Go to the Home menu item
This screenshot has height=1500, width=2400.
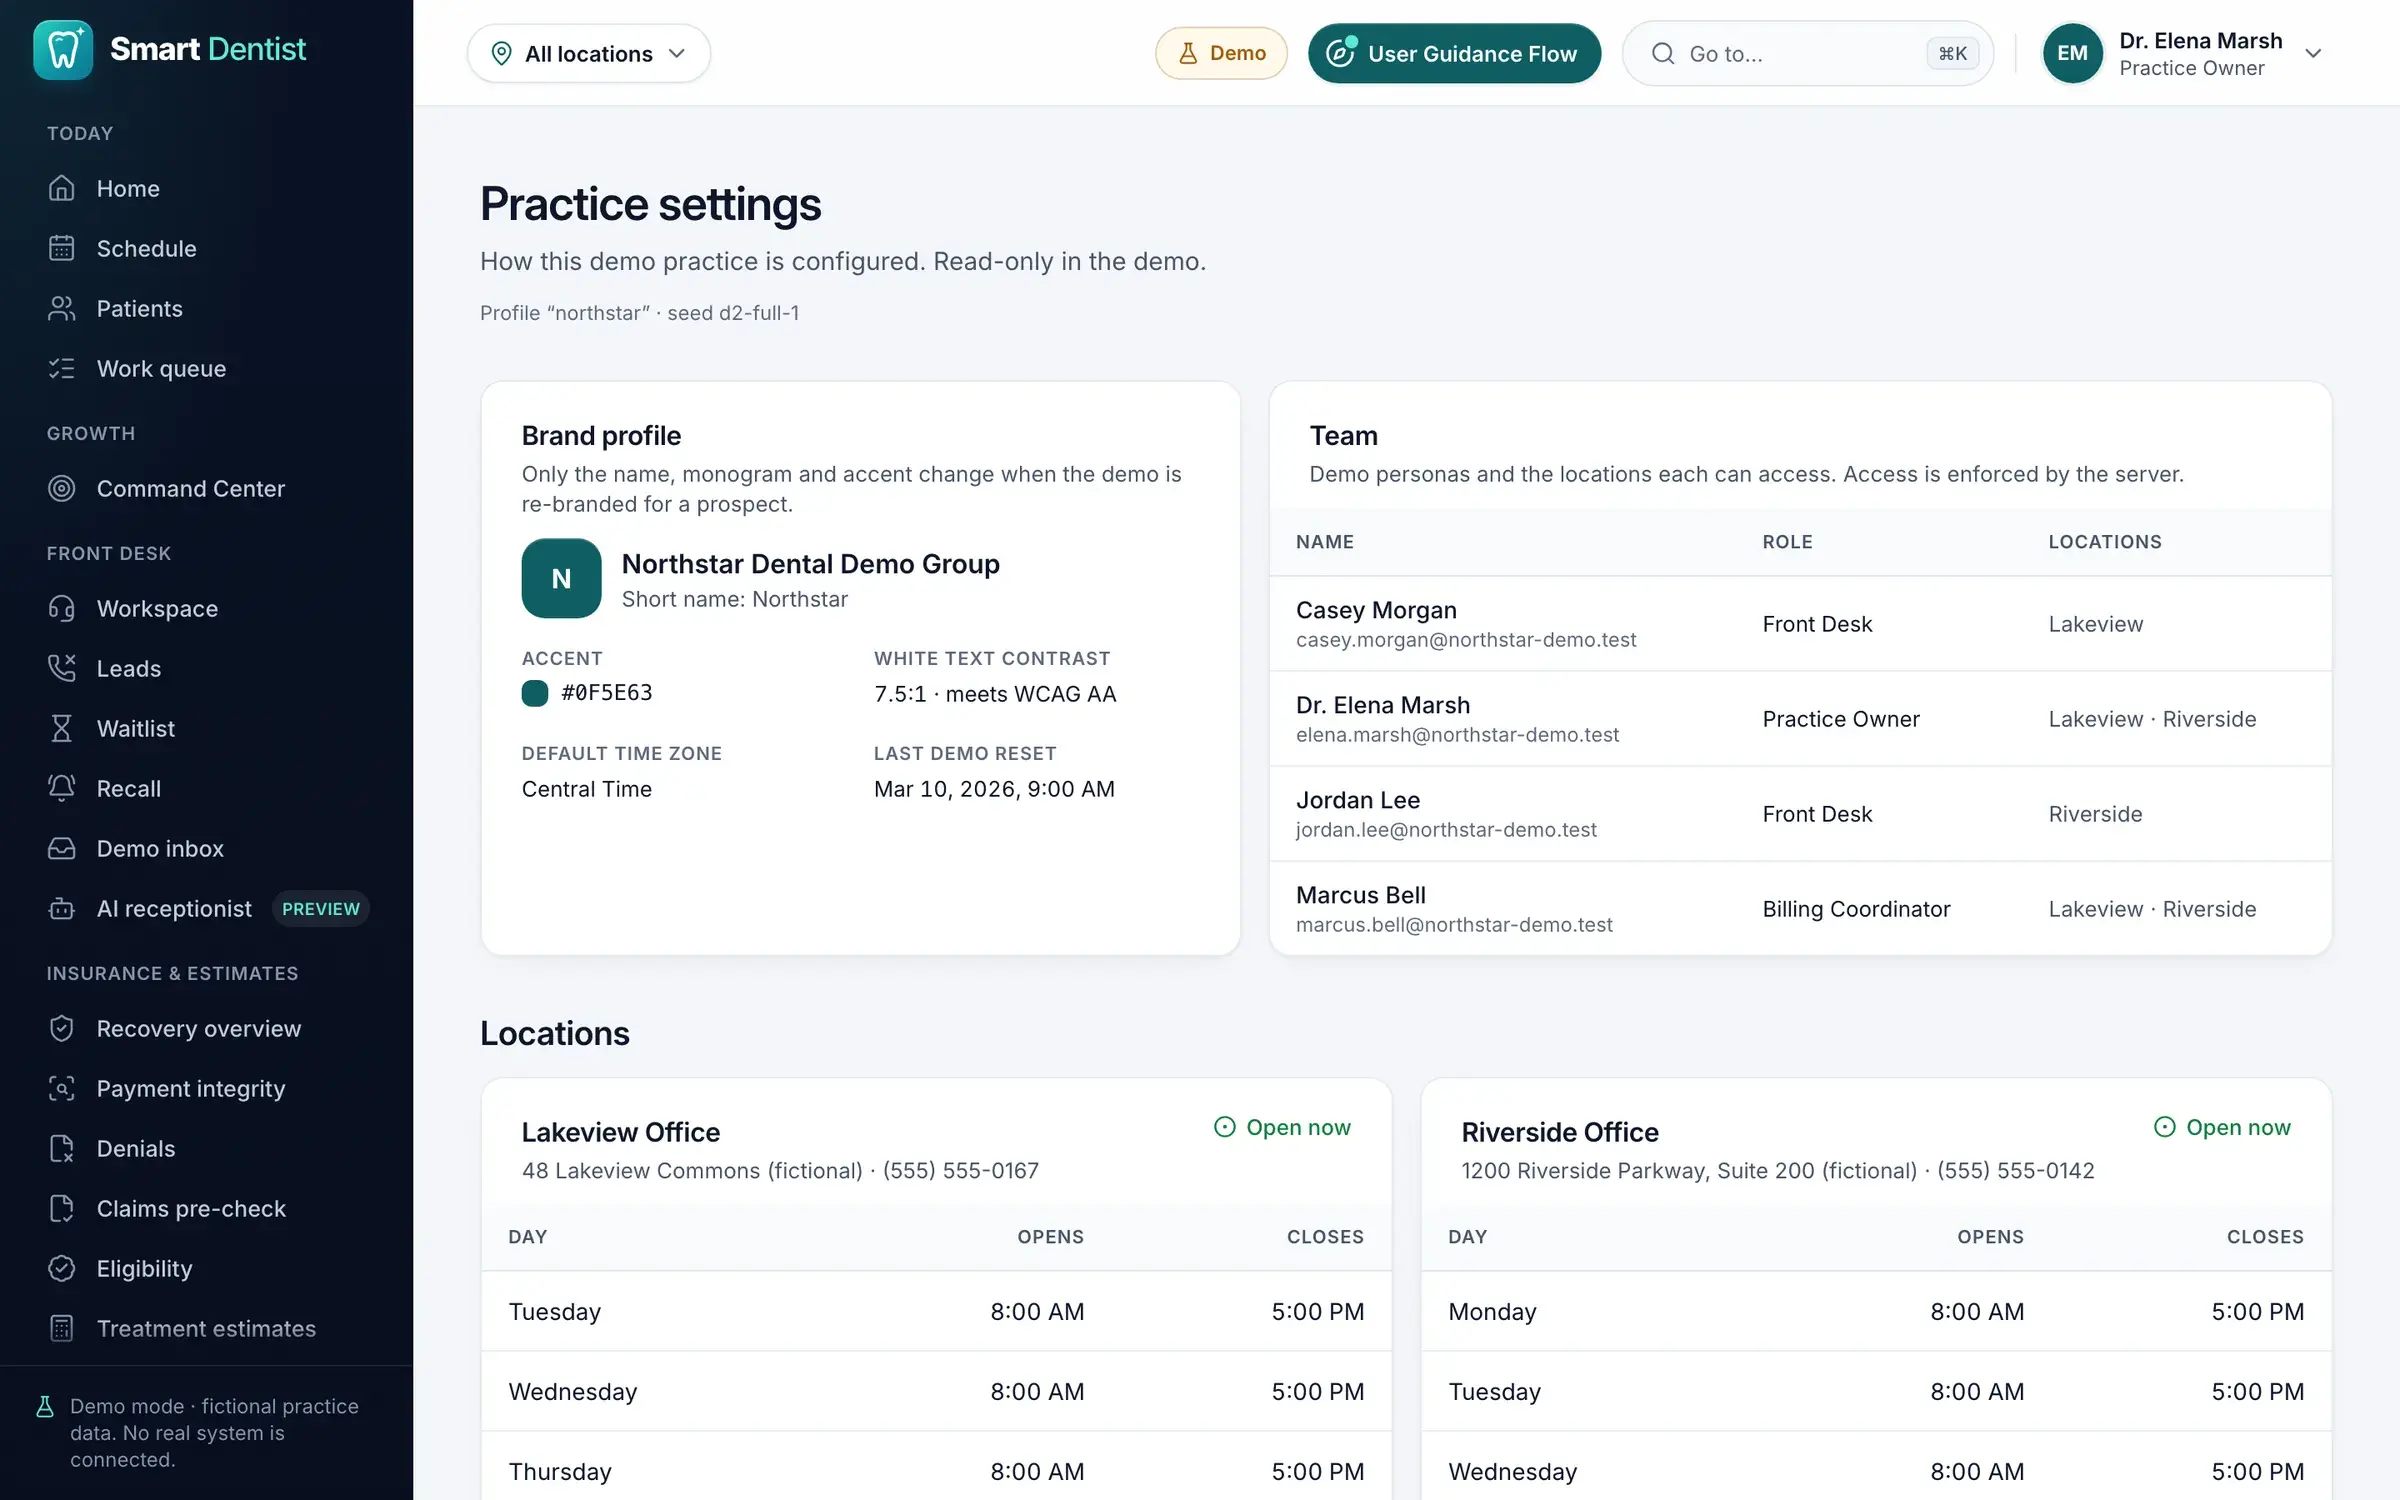point(128,188)
